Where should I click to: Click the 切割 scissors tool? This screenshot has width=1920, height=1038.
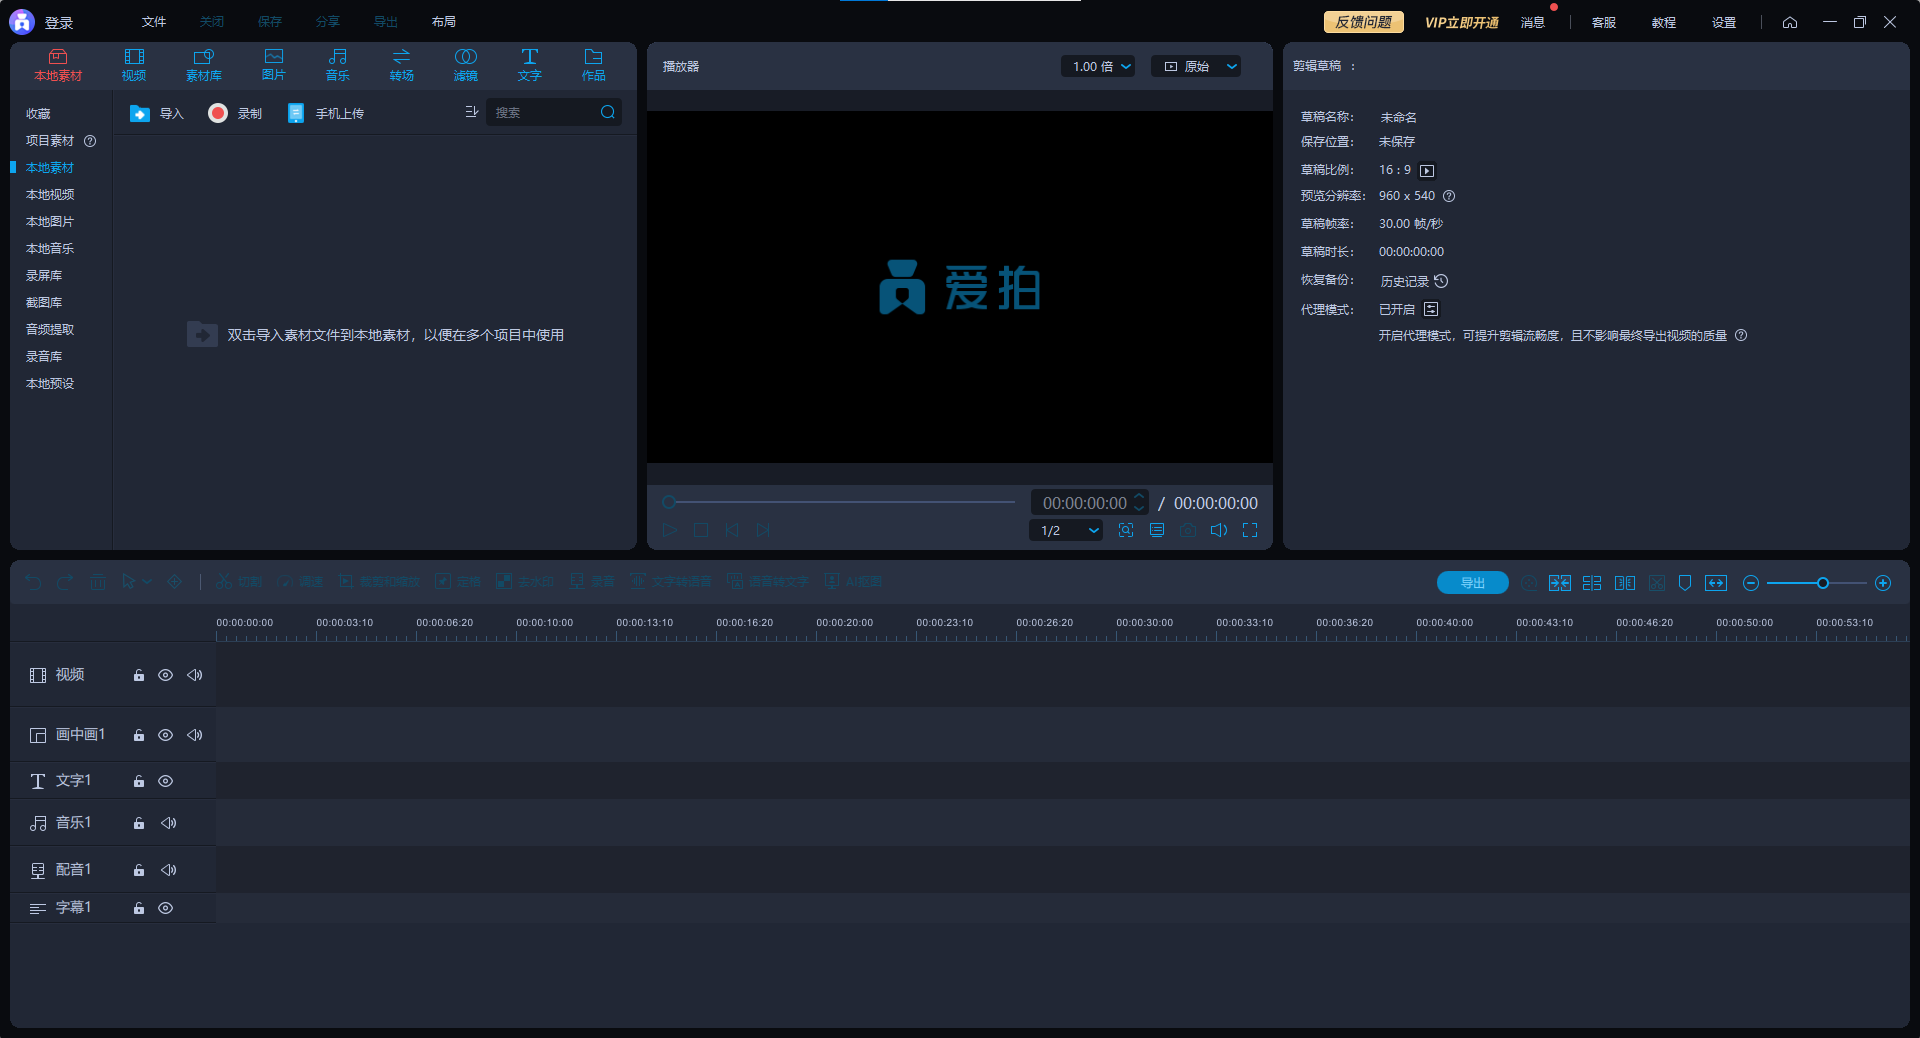(239, 582)
